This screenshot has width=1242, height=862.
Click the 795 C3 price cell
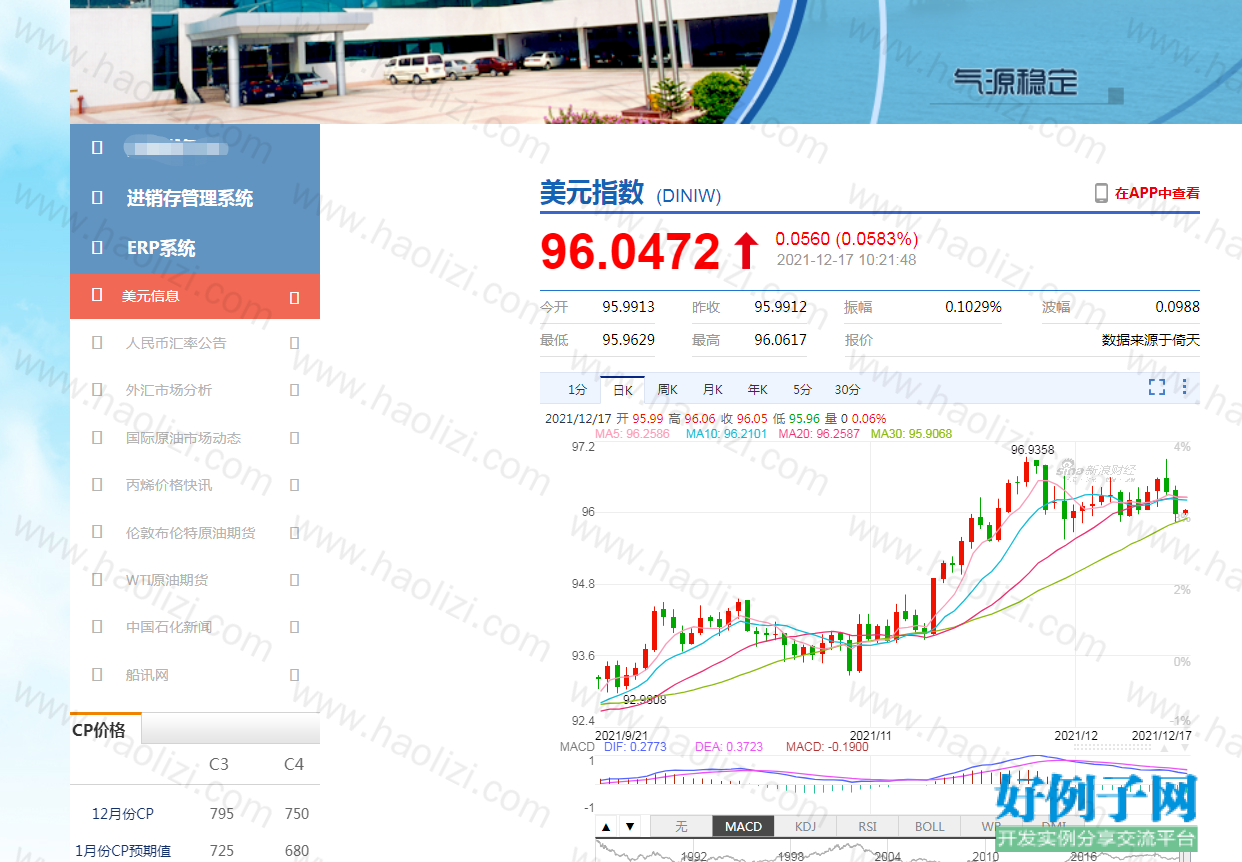point(222,814)
